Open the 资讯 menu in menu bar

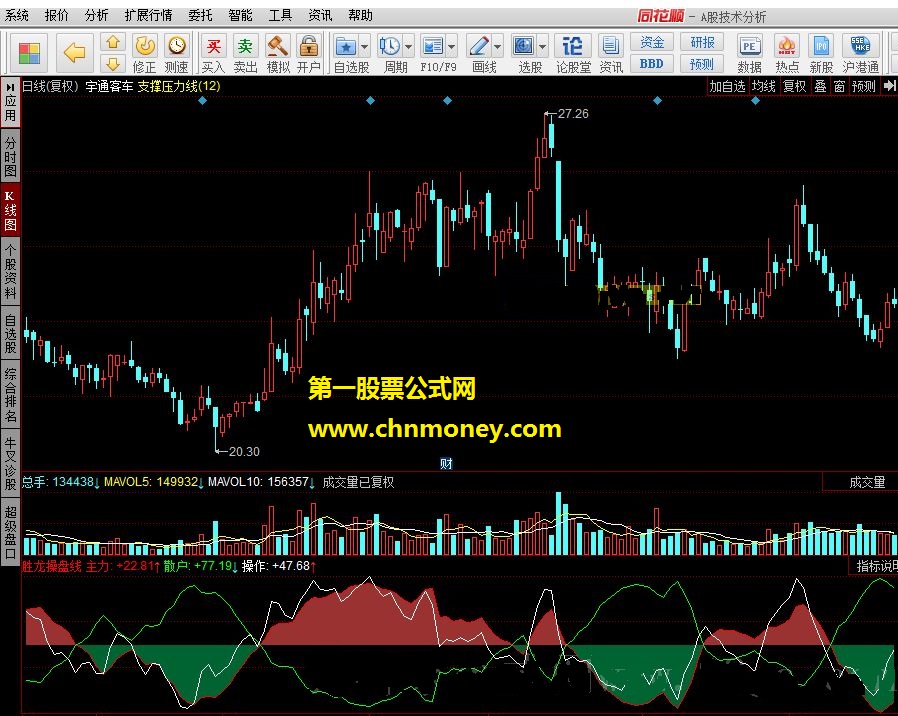[x=320, y=15]
